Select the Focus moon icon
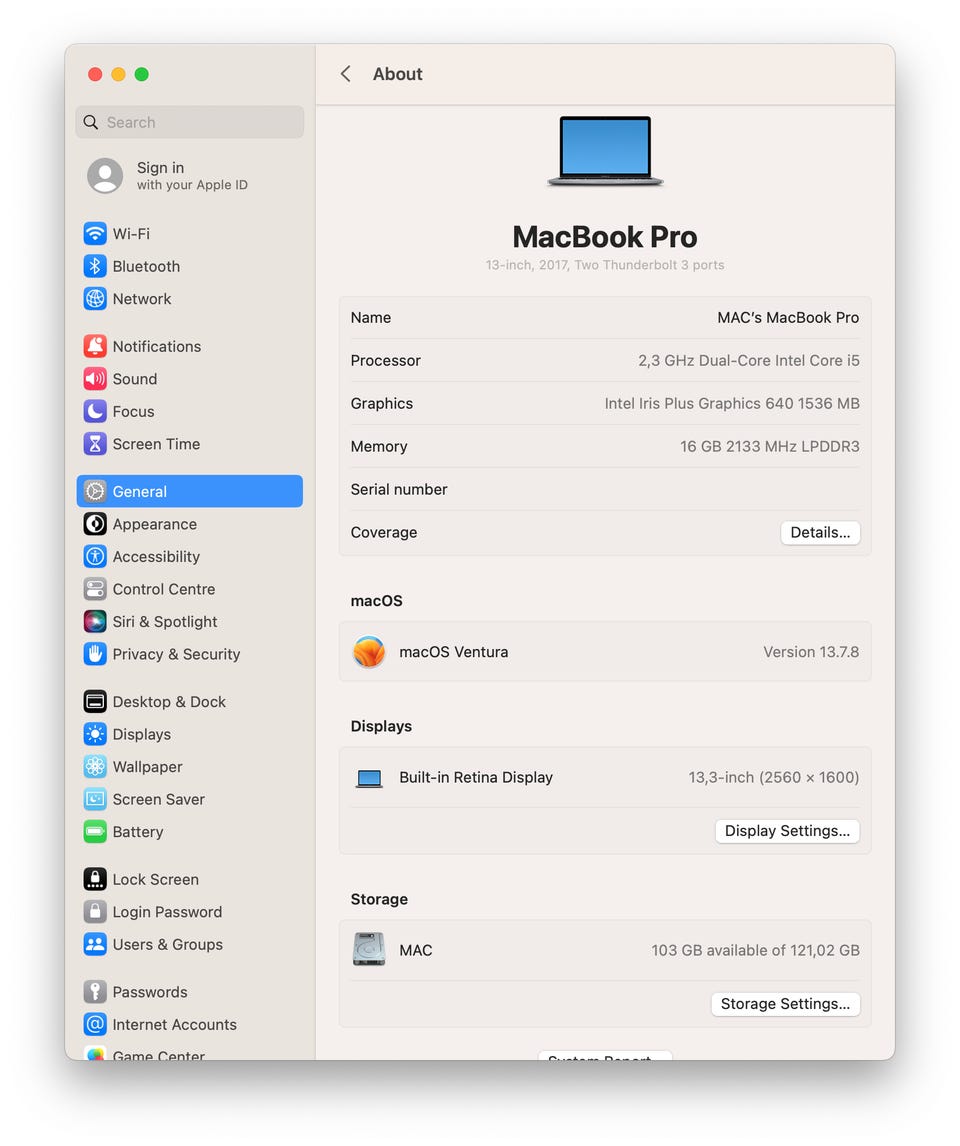 [95, 411]
